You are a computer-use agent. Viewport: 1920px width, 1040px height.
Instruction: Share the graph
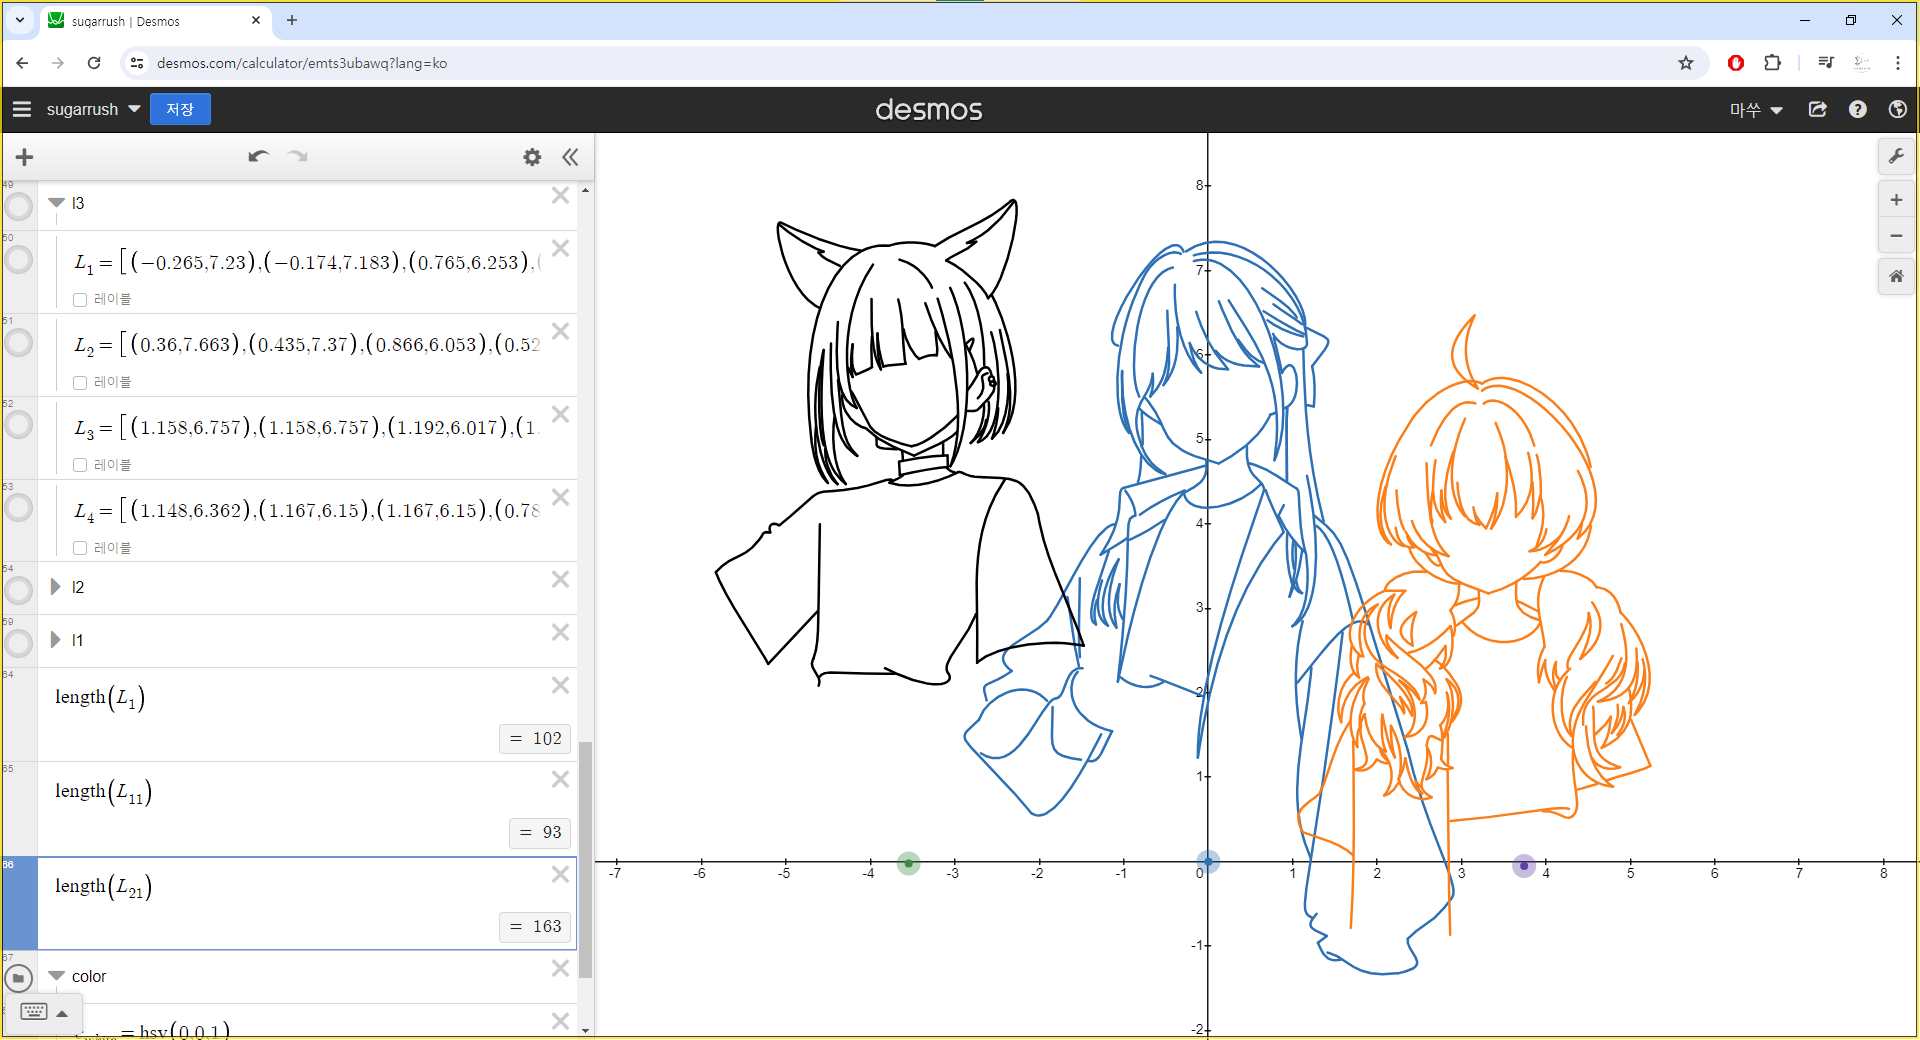click(1818, 109)
